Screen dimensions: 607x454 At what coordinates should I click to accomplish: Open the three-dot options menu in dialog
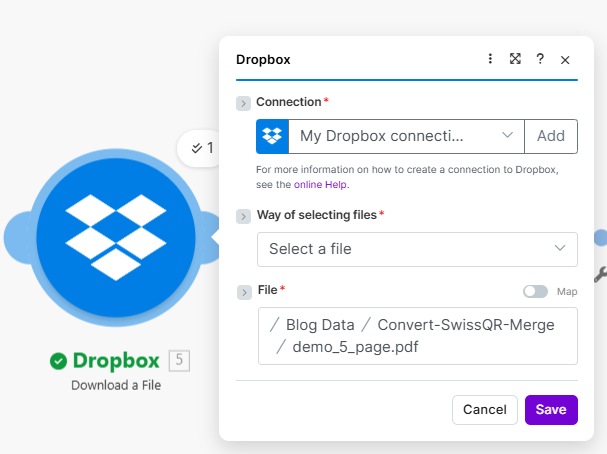[x=490, y=59]
